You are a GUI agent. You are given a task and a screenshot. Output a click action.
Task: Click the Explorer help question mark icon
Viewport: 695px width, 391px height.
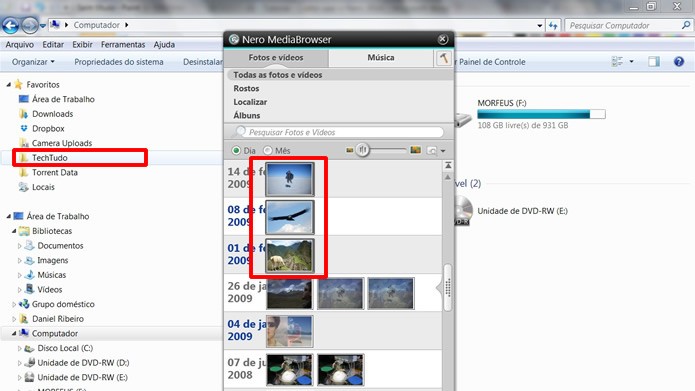coord(679,62)
